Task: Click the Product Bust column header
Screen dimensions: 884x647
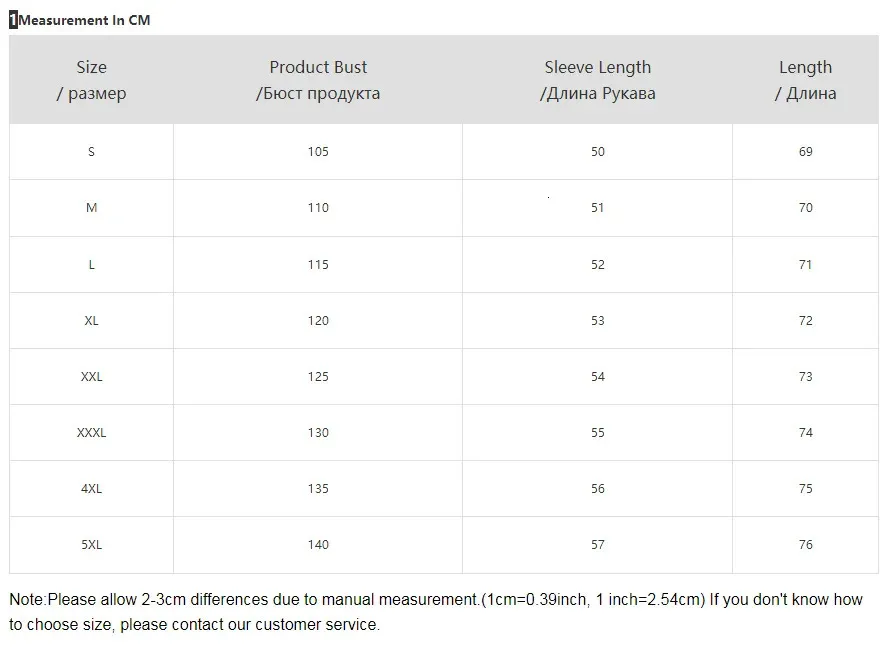Action: tap(318, 80)
